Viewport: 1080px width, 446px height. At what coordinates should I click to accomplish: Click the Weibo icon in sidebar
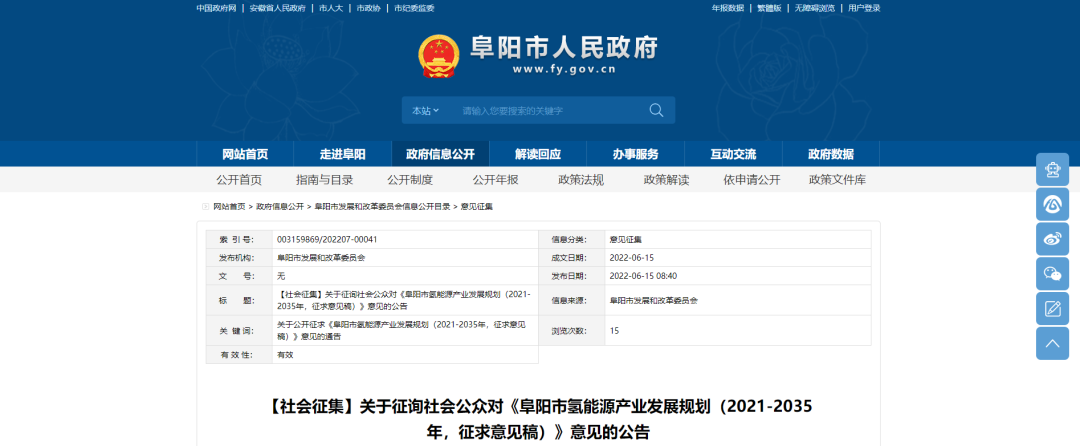(x=1052, y=239)
